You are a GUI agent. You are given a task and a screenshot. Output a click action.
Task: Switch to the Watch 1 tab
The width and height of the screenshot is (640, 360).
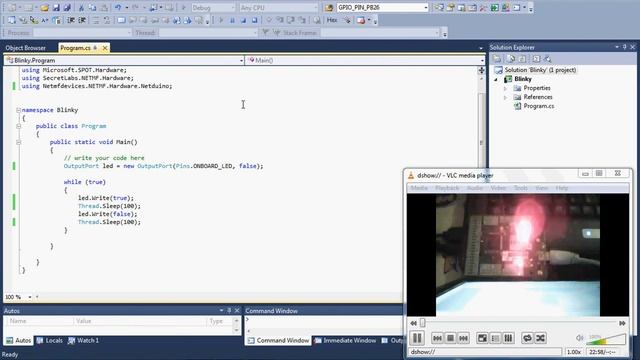click(x=83, y=340)
